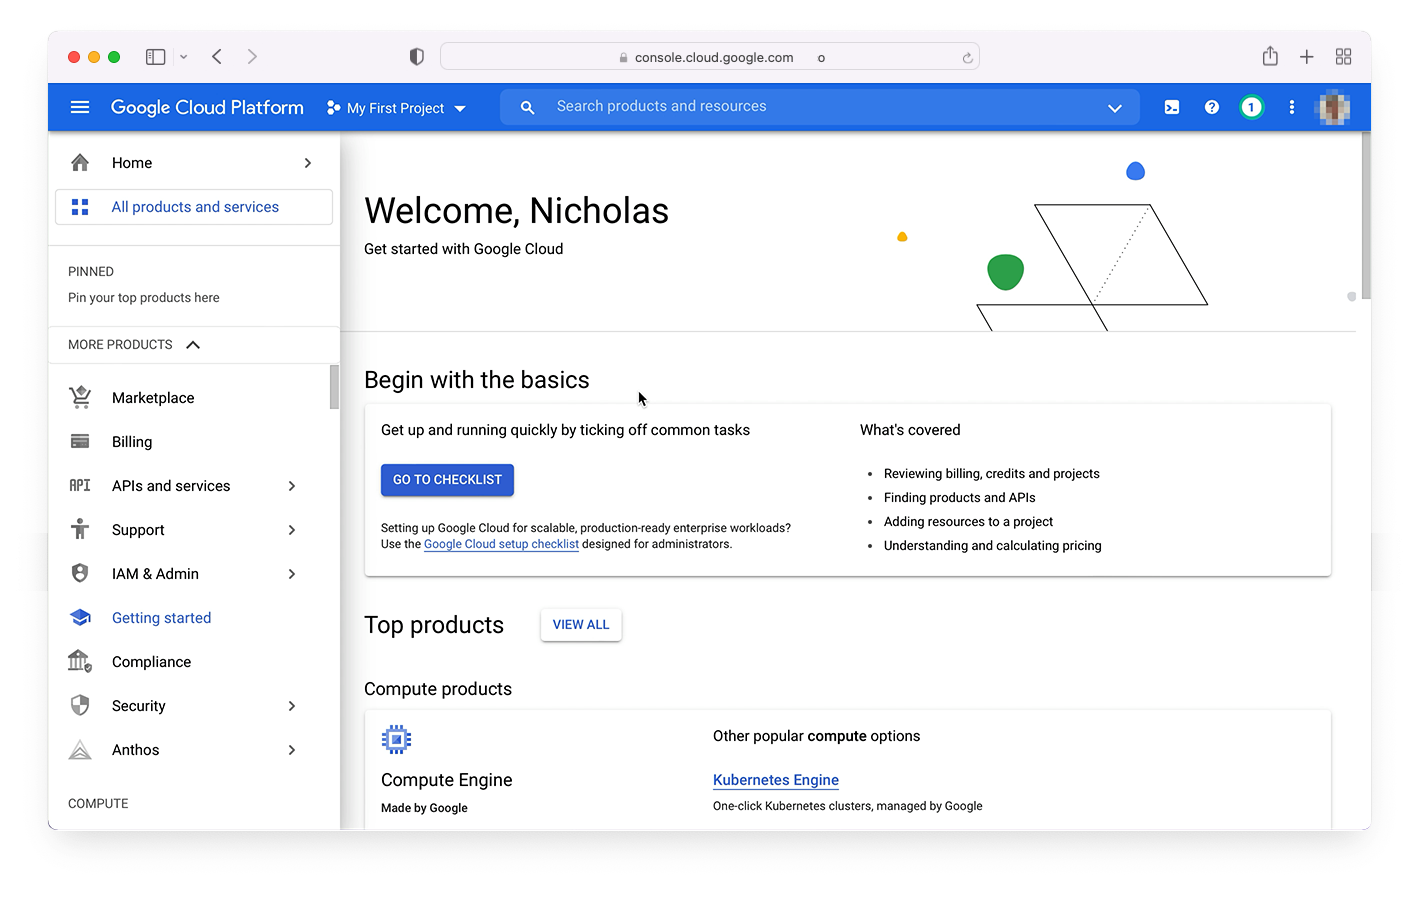Screen dimensions: 1419x897
Task: Click the VIEW ALL button
Action: (581, 624)
